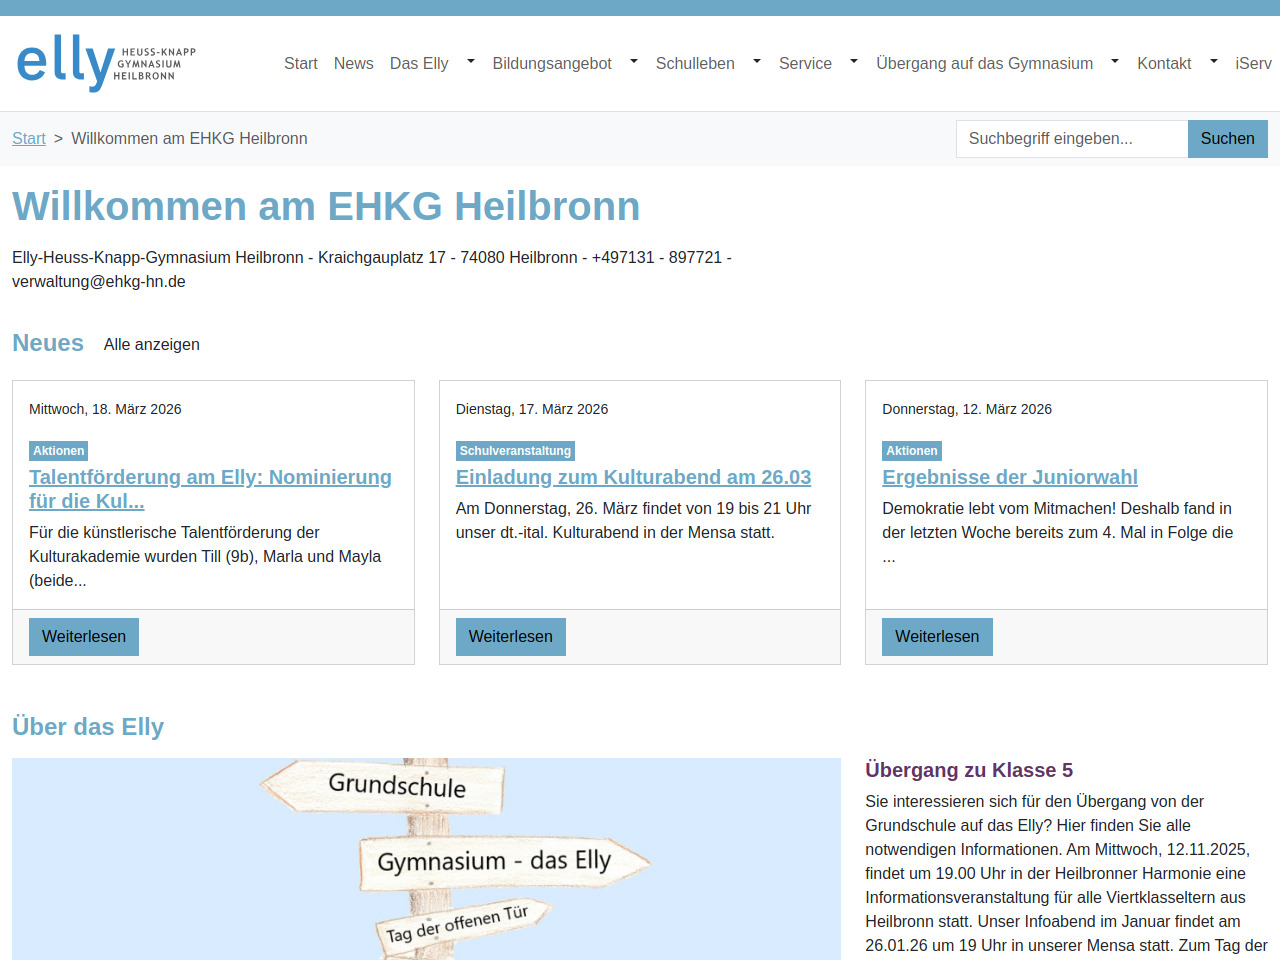The image size is (1280, 960).
Task: Click the signpost Grundschule image
Action: (426, 858)
